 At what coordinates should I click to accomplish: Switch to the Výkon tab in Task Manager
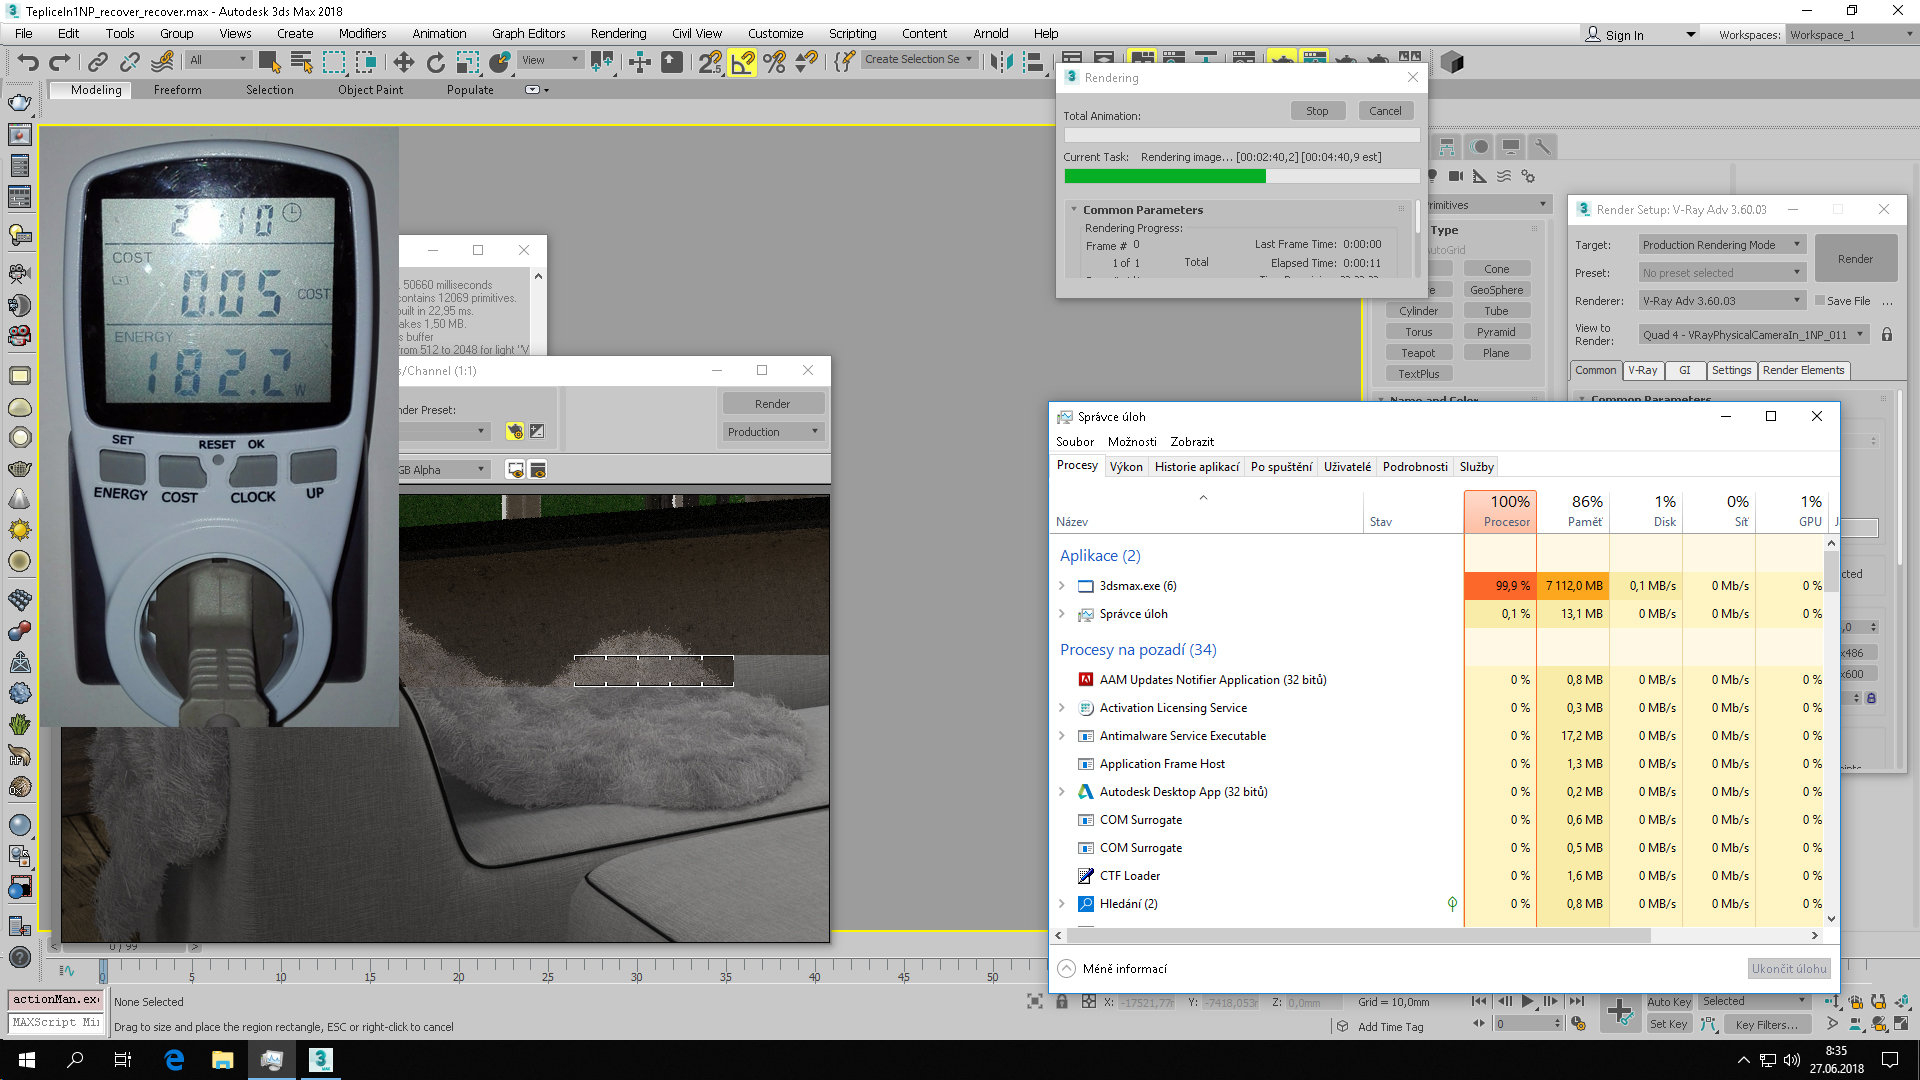(x=1126, y=467)
